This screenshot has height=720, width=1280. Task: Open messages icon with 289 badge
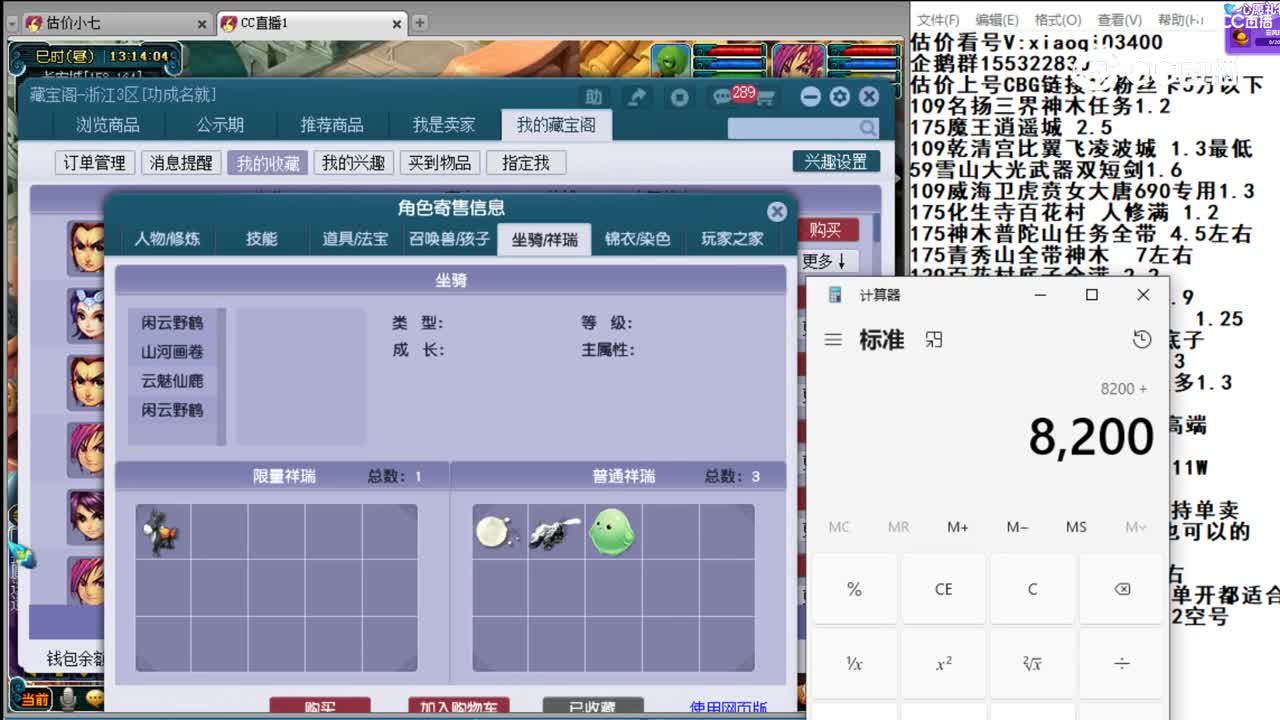722,97
